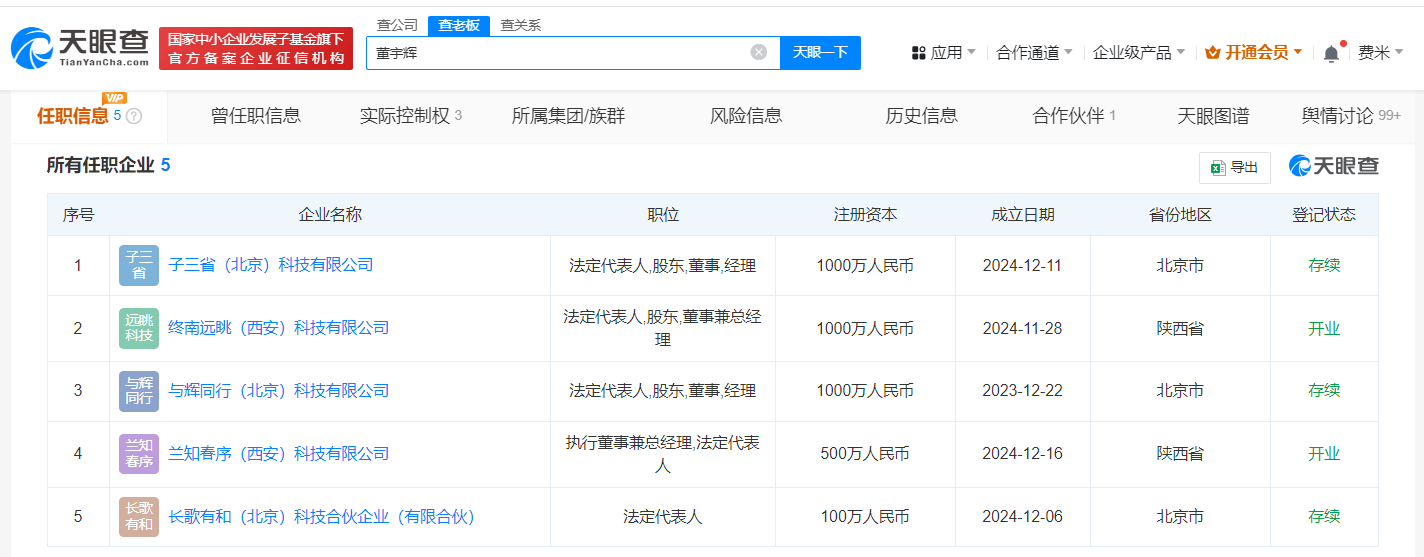Viewport: 1424px width, 557px height.
Task: Click the date 2024-12-11 cell
Action: pyautogui.click(x=1022, y=266)
